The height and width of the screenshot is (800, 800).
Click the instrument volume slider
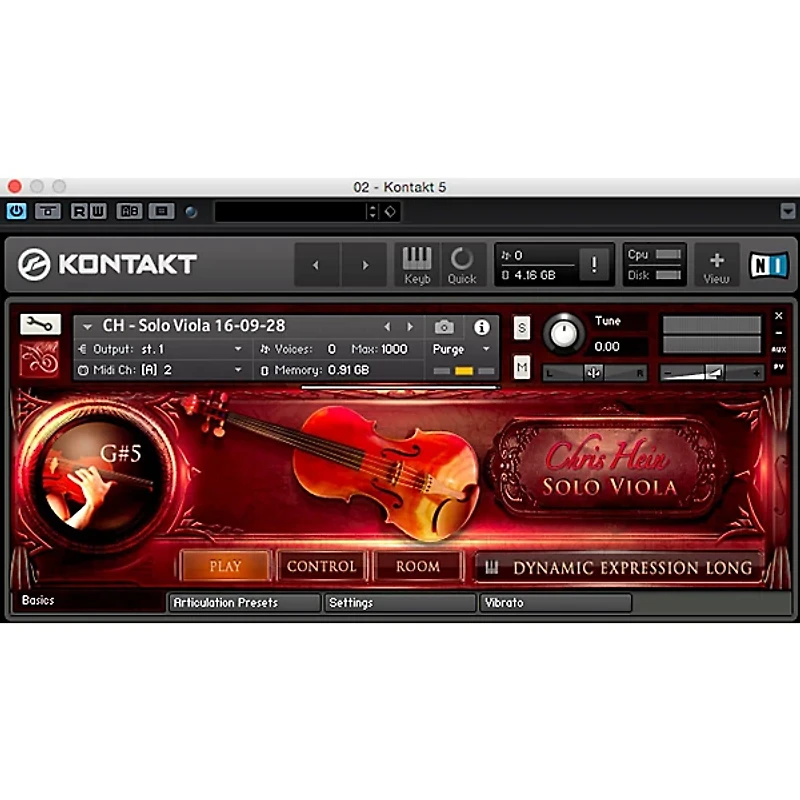pyautogui.click(x=711, y=373)
